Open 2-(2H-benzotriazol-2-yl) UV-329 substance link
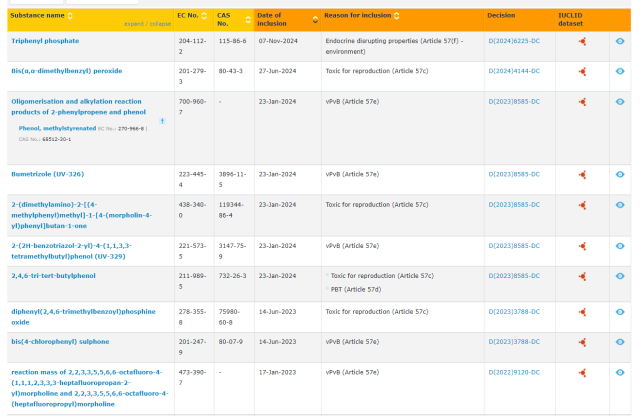Viewport: 640px width, 416px height. (71, 251)
